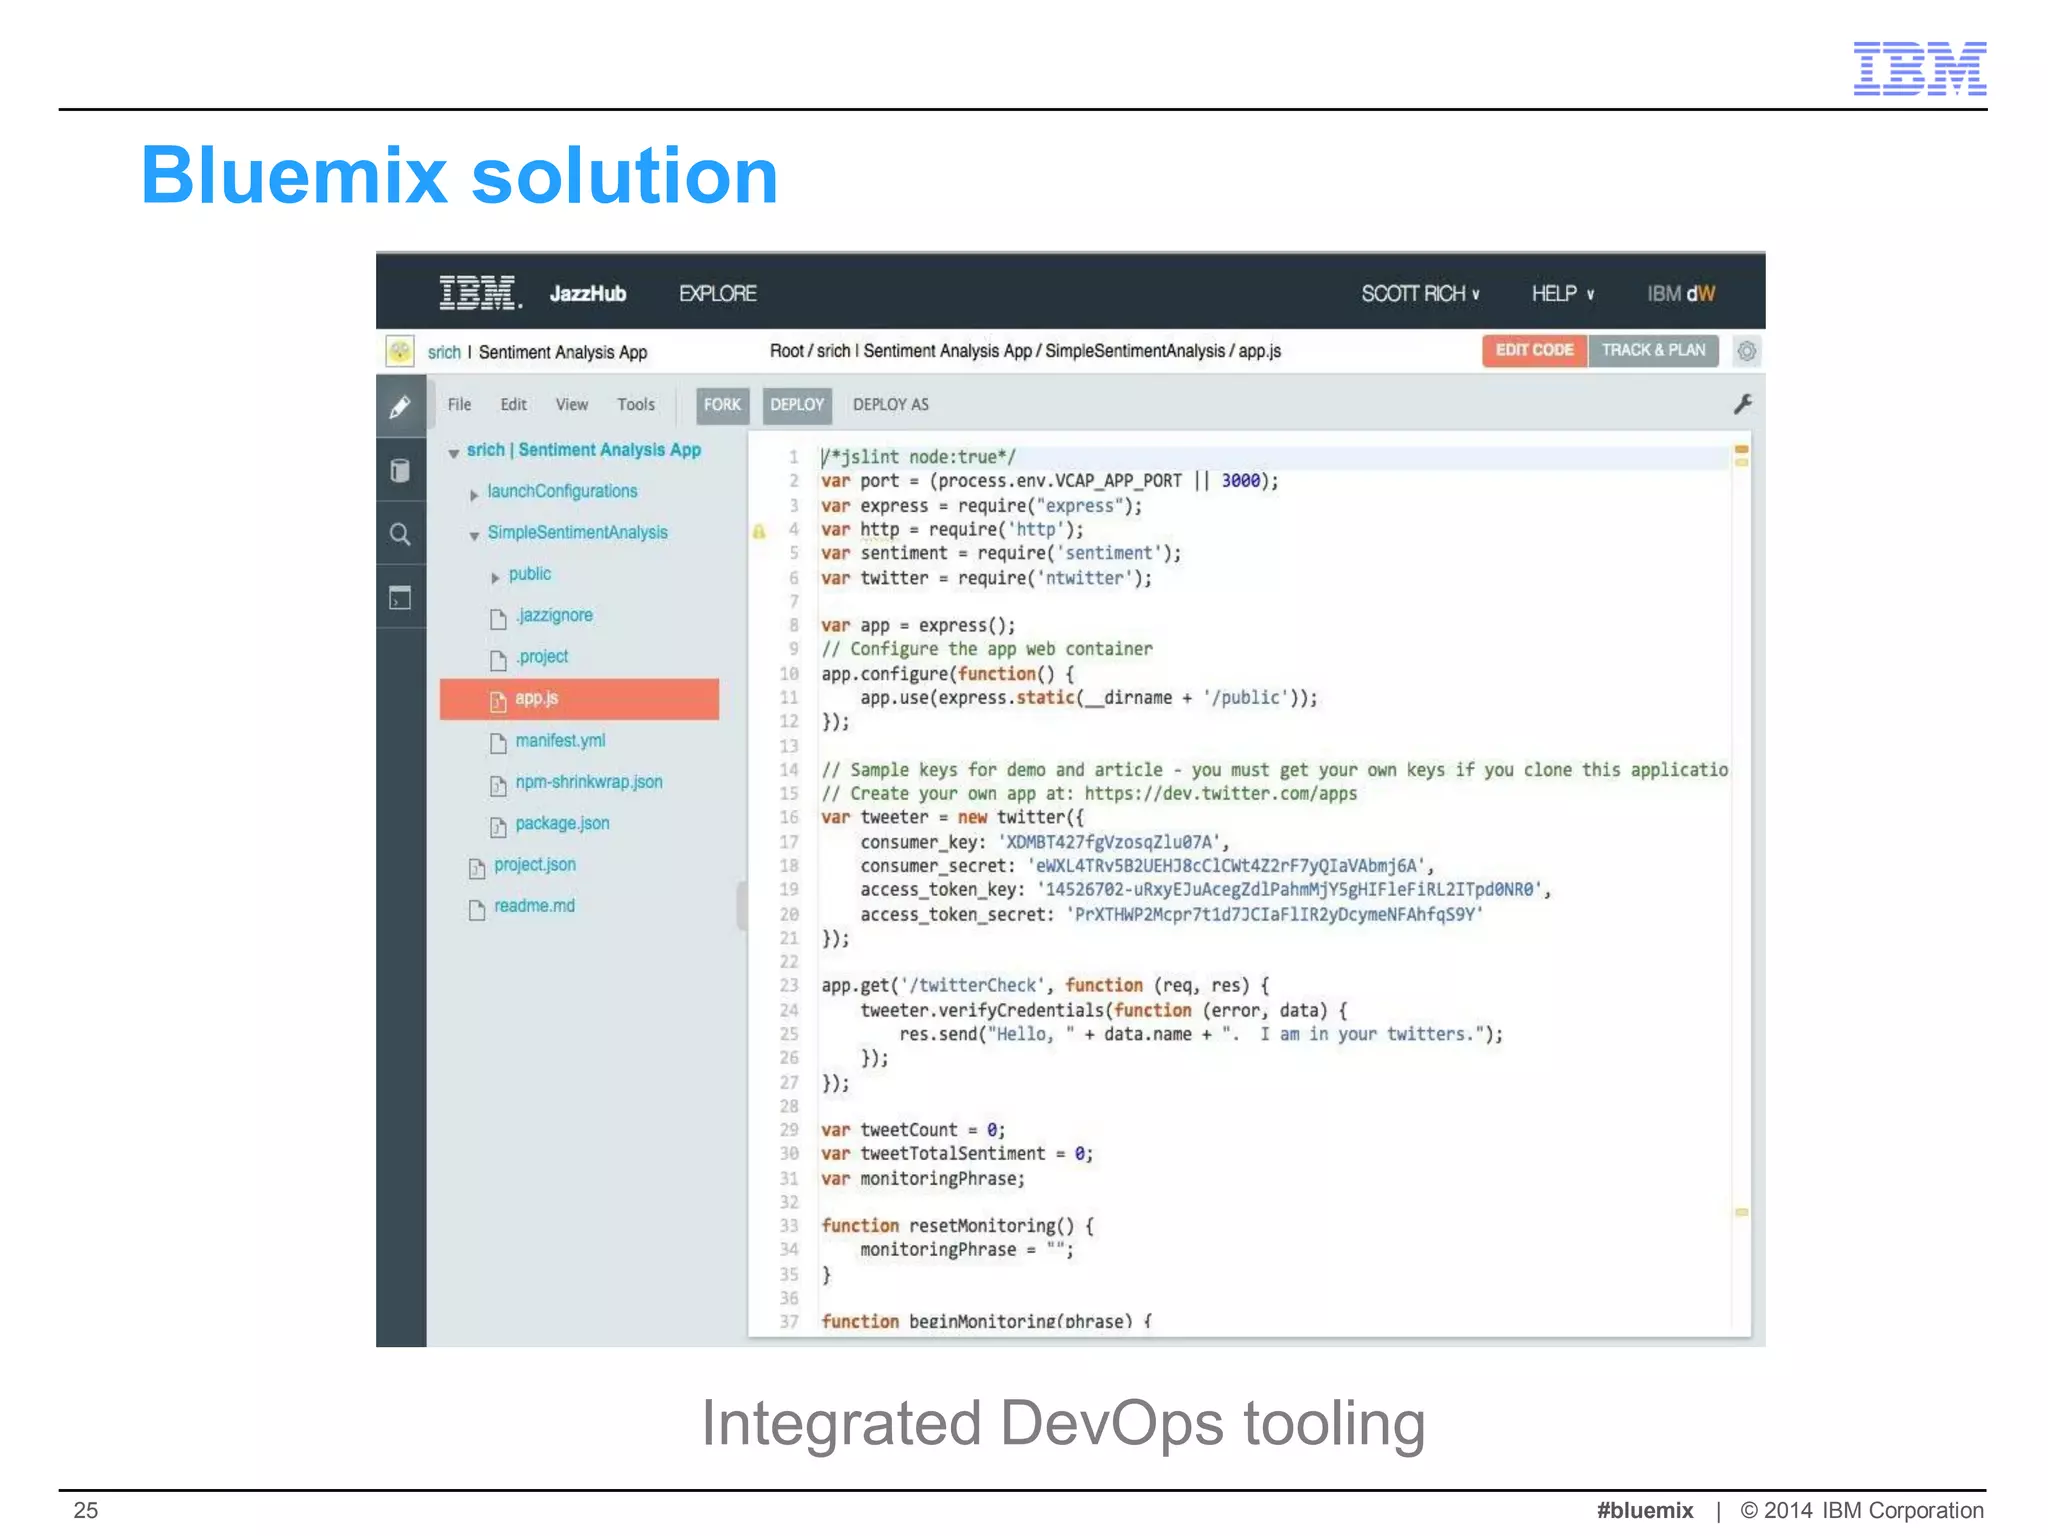
Task: Select app.js in the file tree
Action: pos(579,699)
